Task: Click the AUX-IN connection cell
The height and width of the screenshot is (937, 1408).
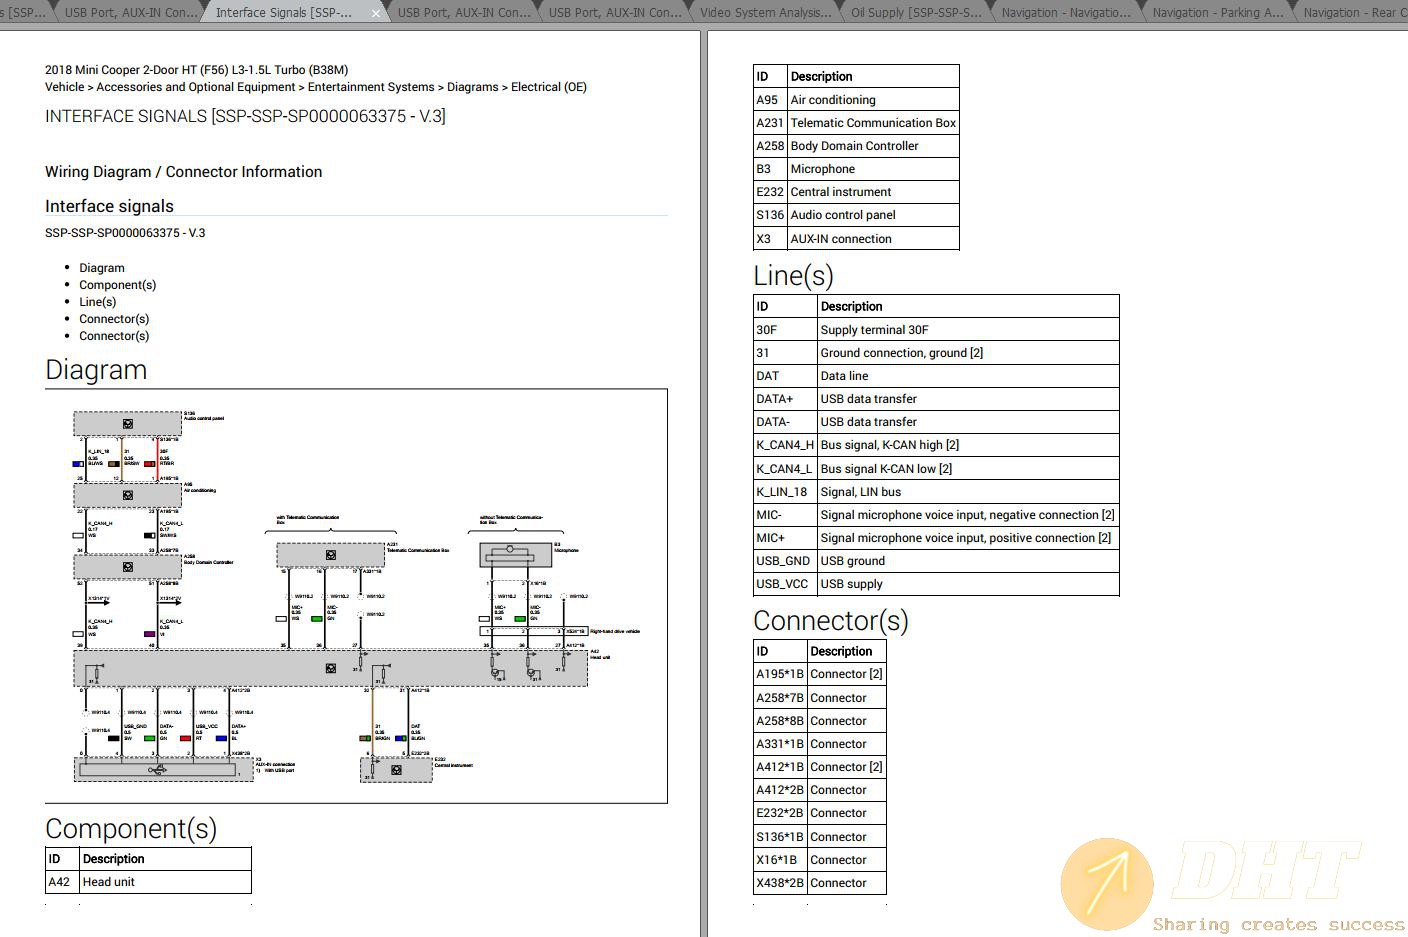Action: [873, 239]
